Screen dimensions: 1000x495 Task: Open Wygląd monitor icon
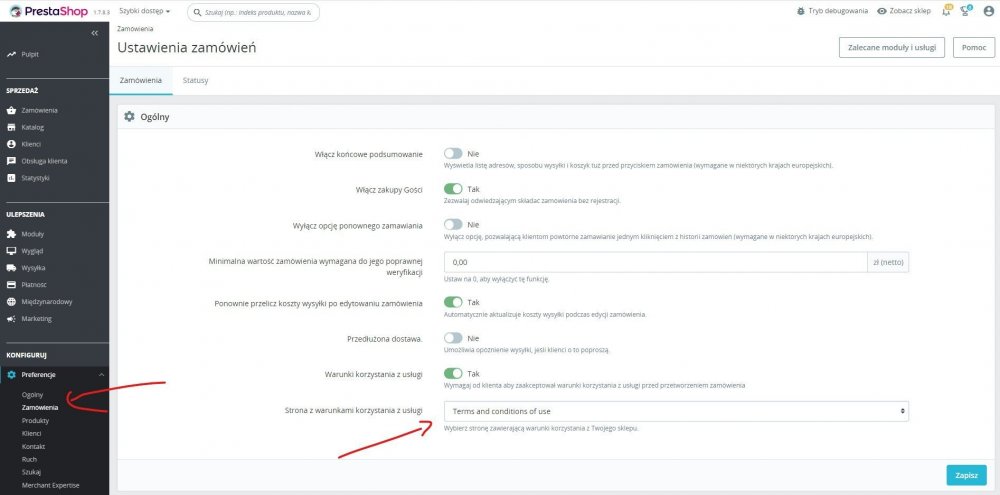point(11,251)
